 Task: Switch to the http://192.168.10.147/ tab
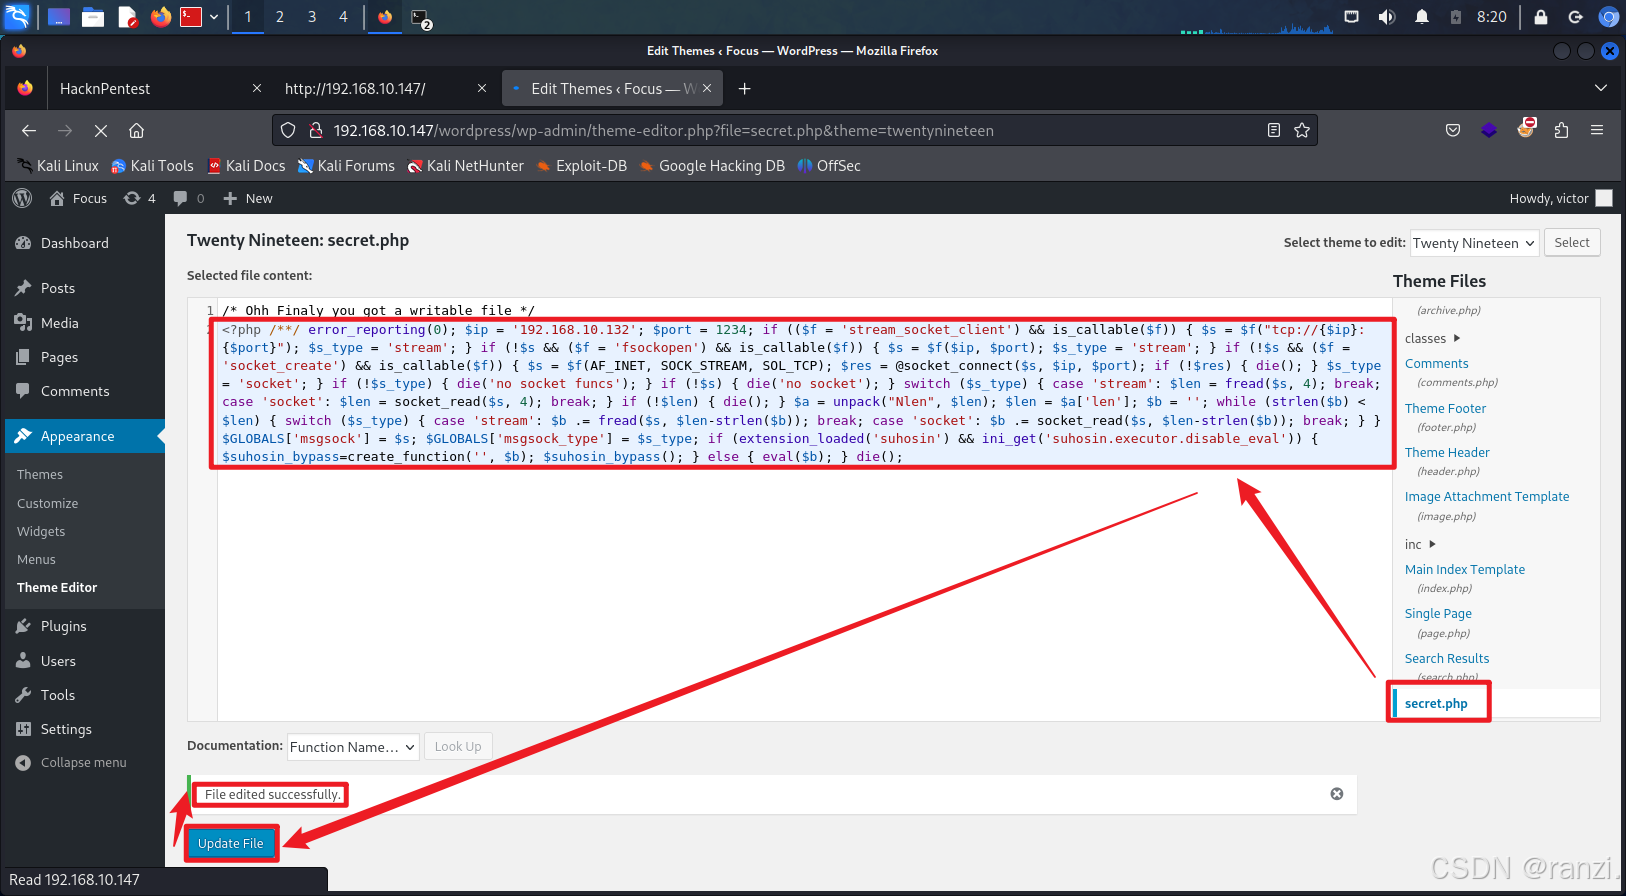pos(380,89)
